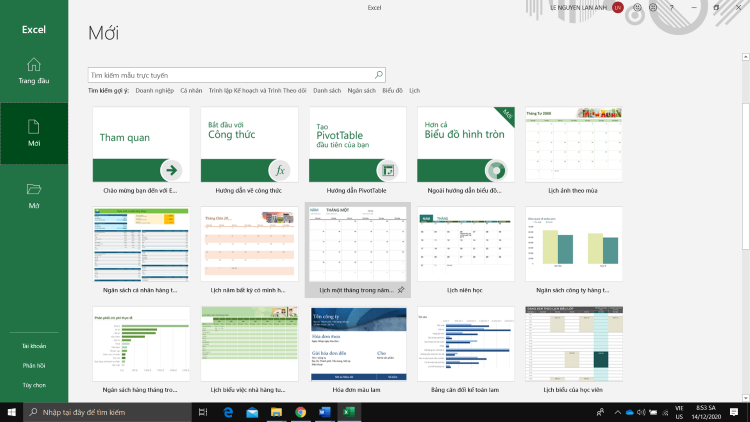Select suggested search Ngân sách

pyautogui.click(x=362, y=90)
